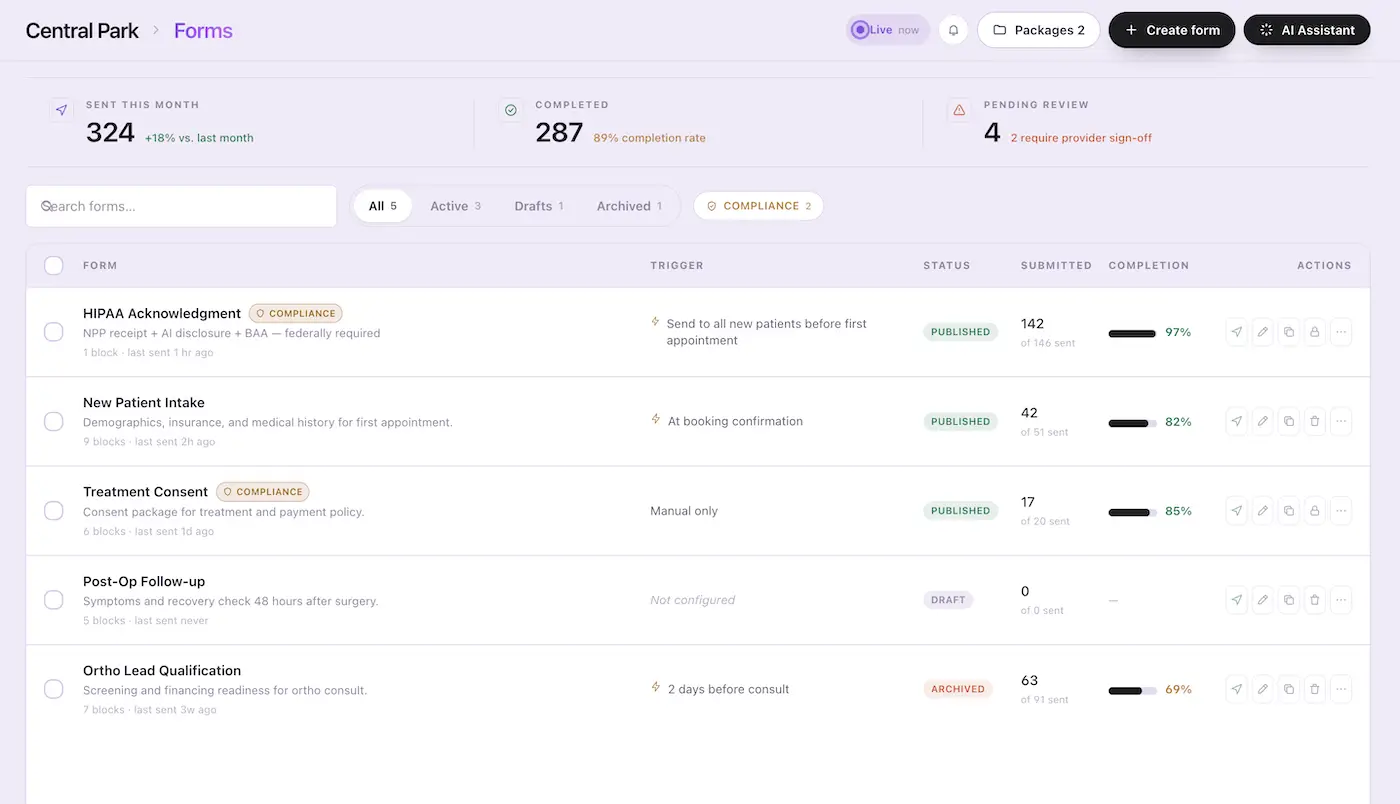The height and width of the screenshot is (804, 1400).
Task: Click the 97% completion bar for HIPAA
Action: (1133, 333)
